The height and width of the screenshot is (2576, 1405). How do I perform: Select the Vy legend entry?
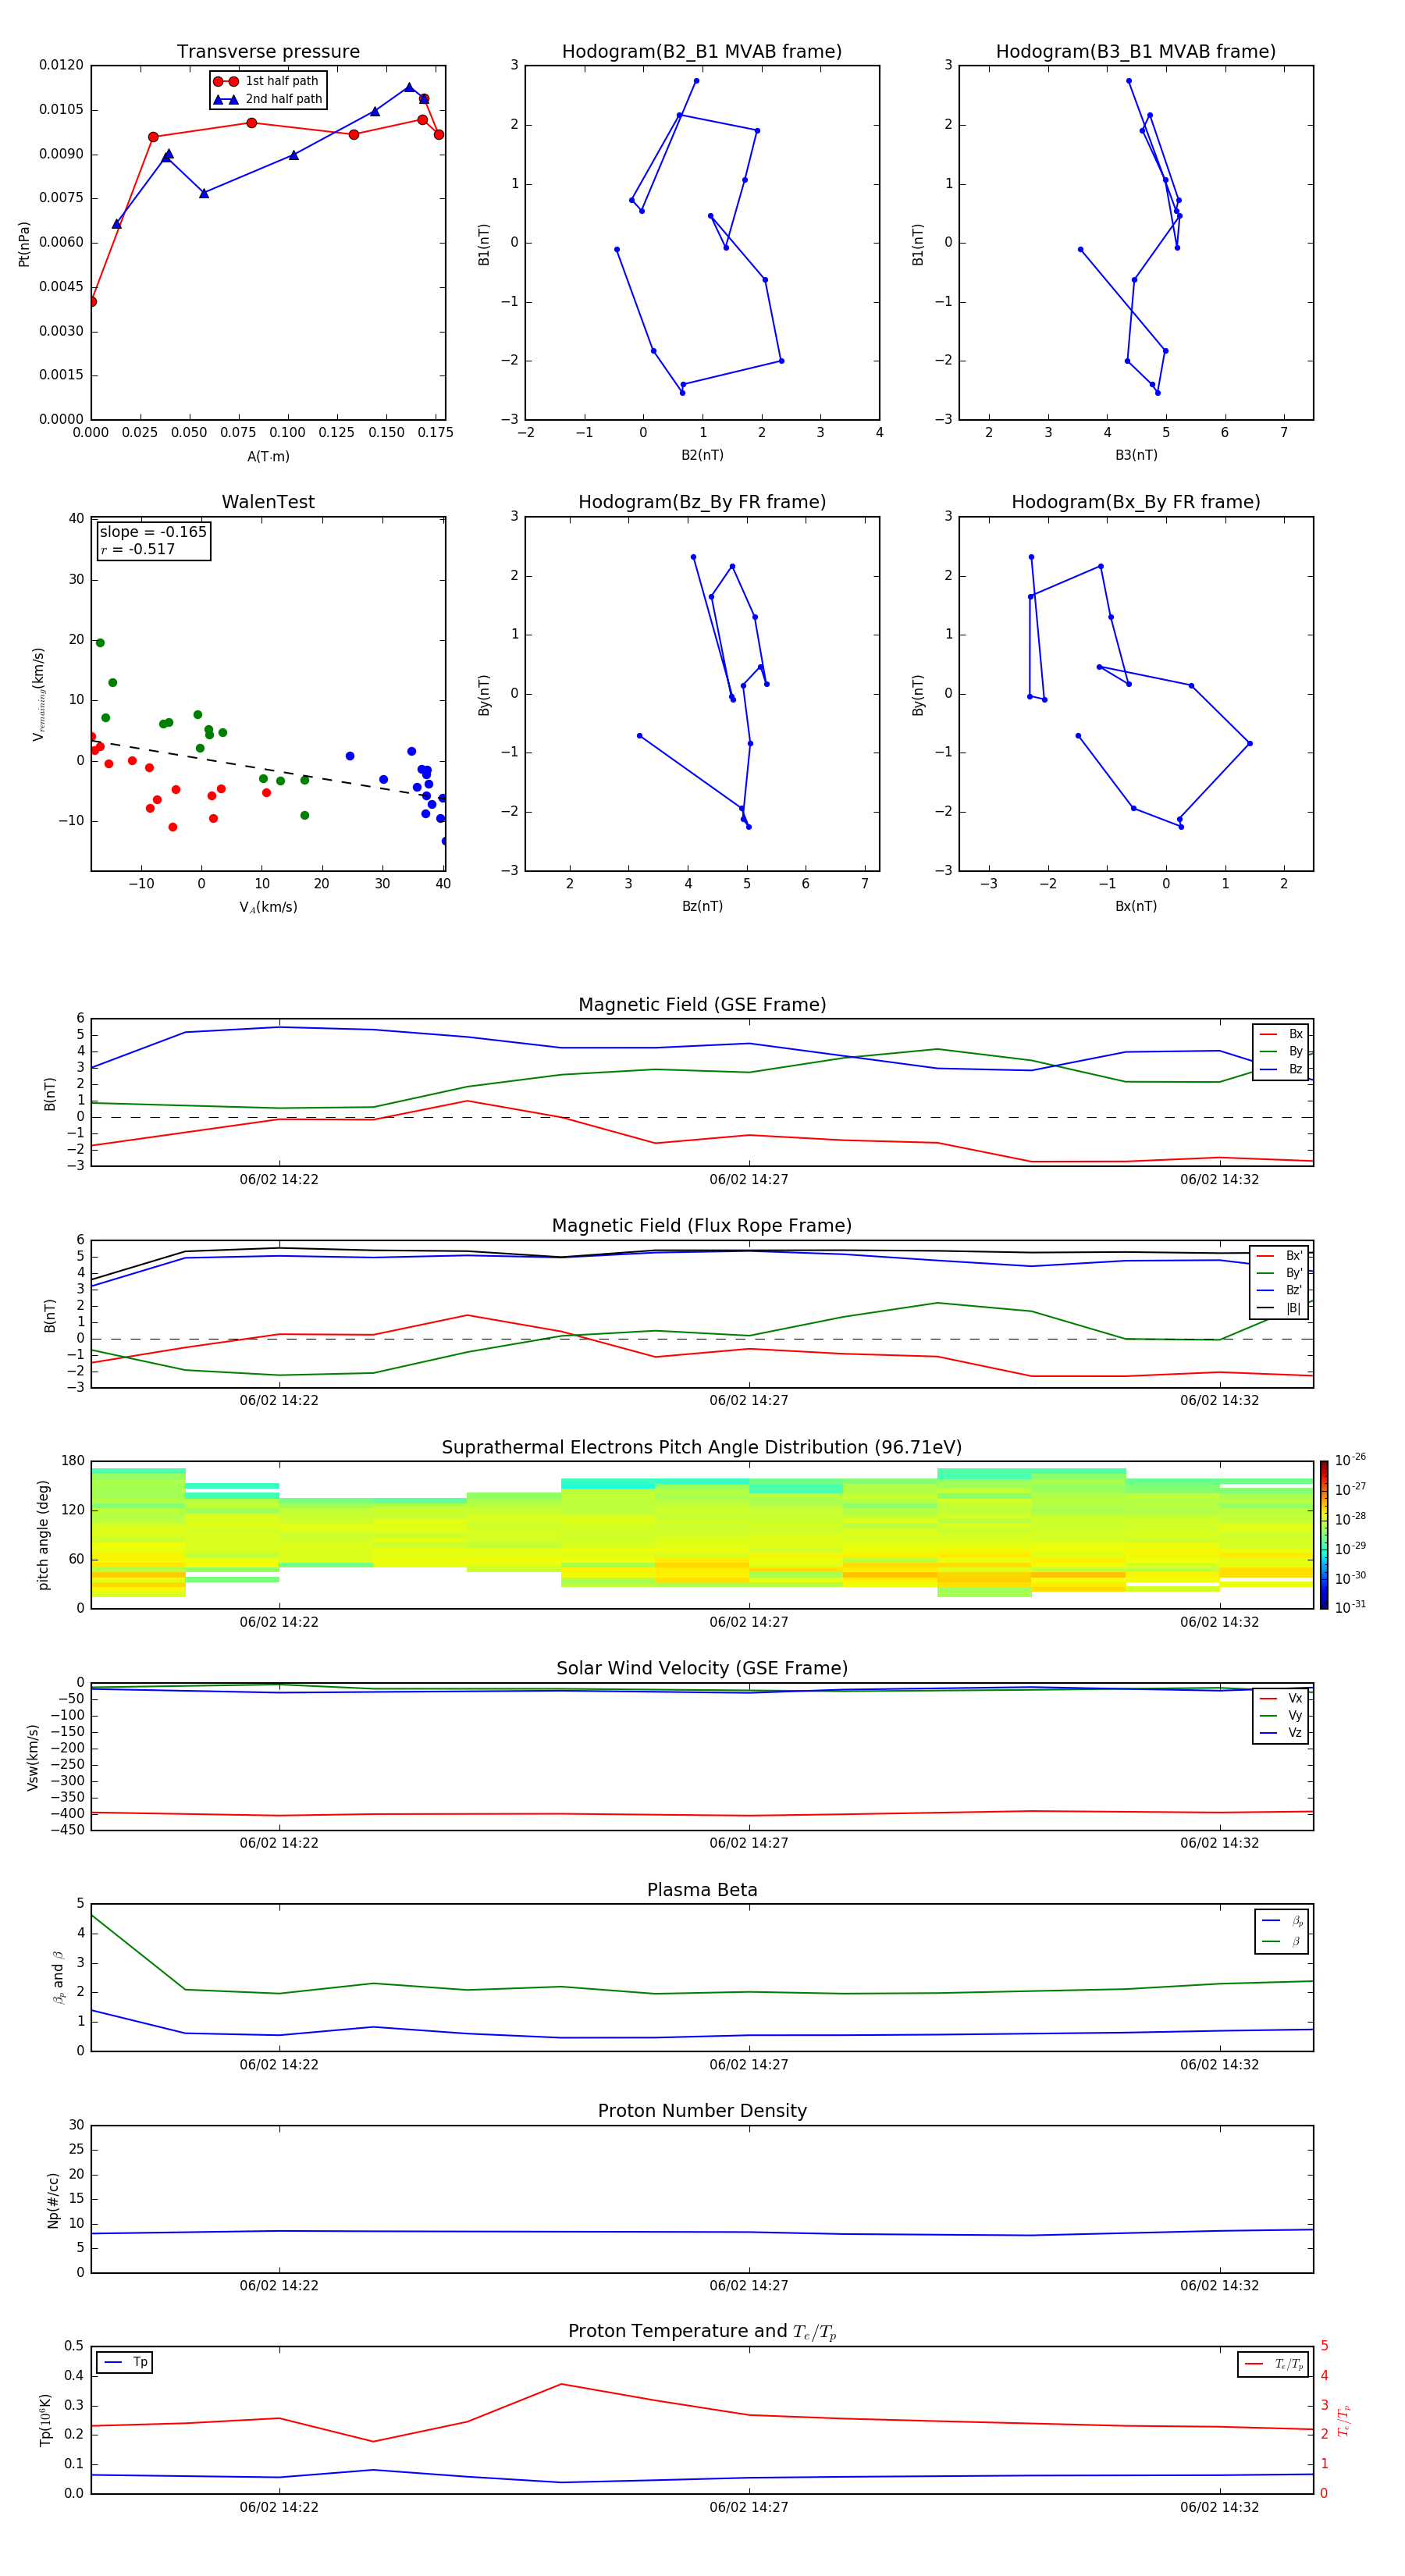click(1281, 1715)
